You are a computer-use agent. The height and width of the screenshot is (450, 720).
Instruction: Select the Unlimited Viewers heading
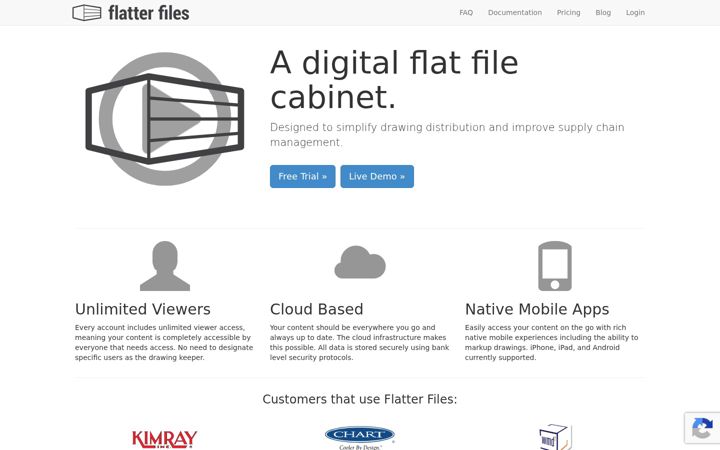click(x=143, y=309)
